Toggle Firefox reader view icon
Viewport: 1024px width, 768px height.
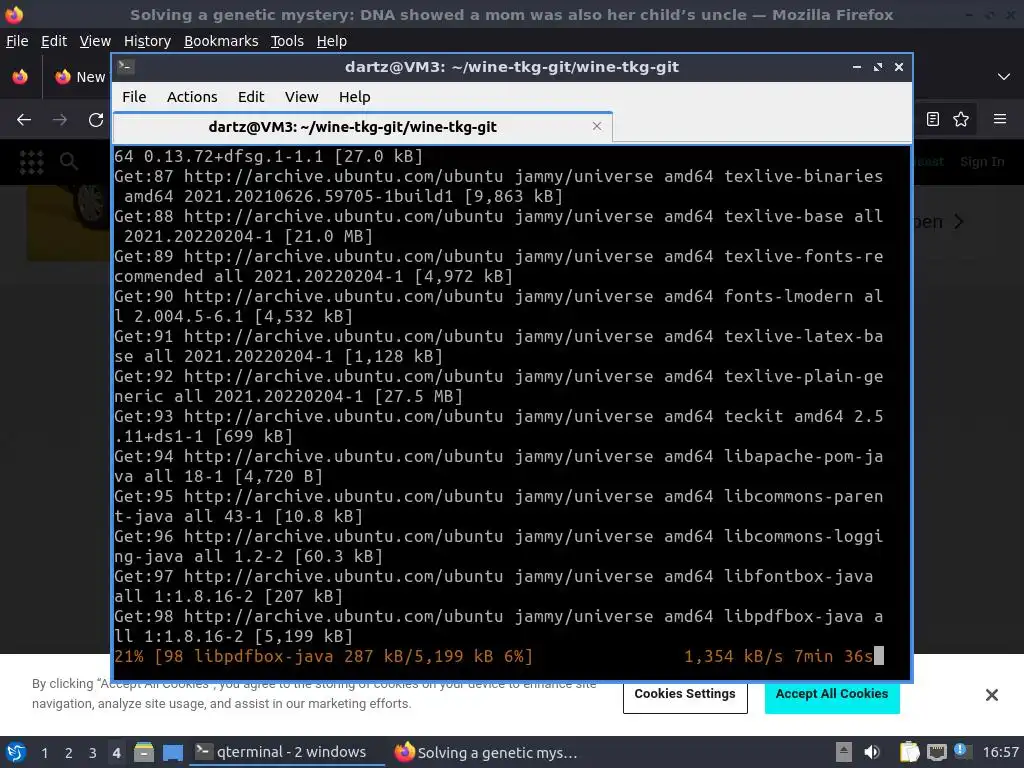click(x=933, y=119)
